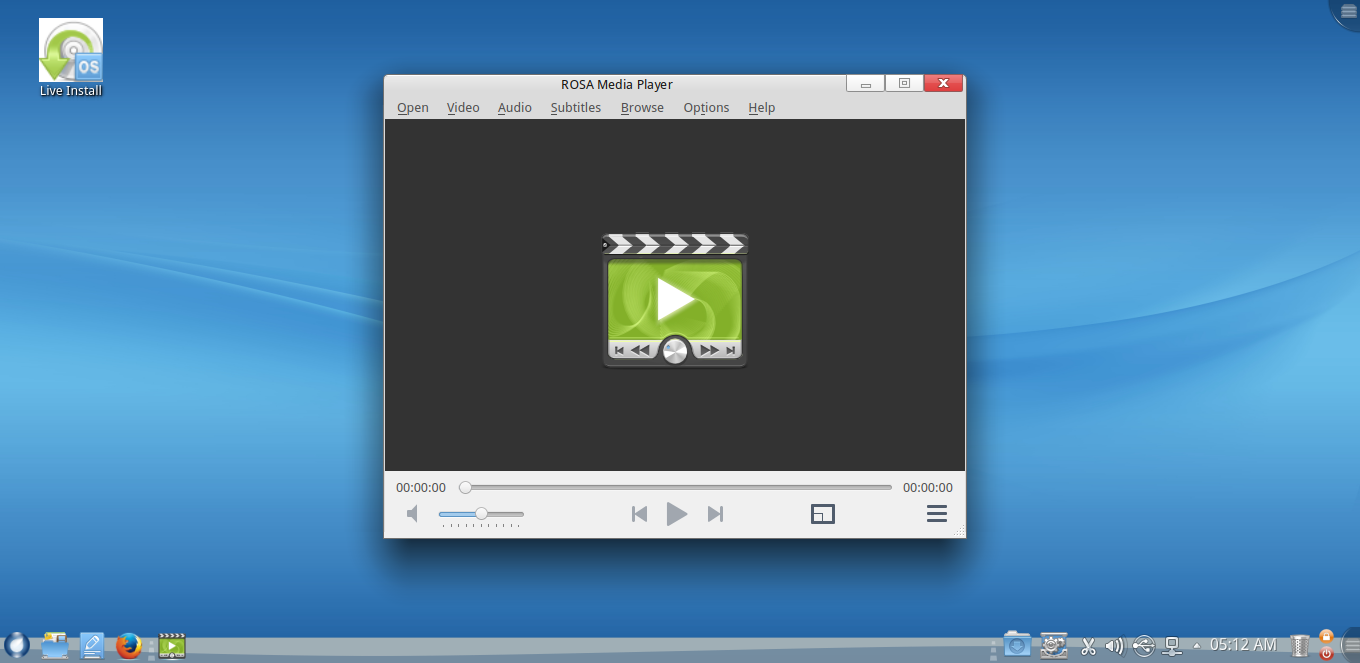Click the volume slider handle
Image resolution: width=1360 pixels, height=663 pixels.
[481, 514]
